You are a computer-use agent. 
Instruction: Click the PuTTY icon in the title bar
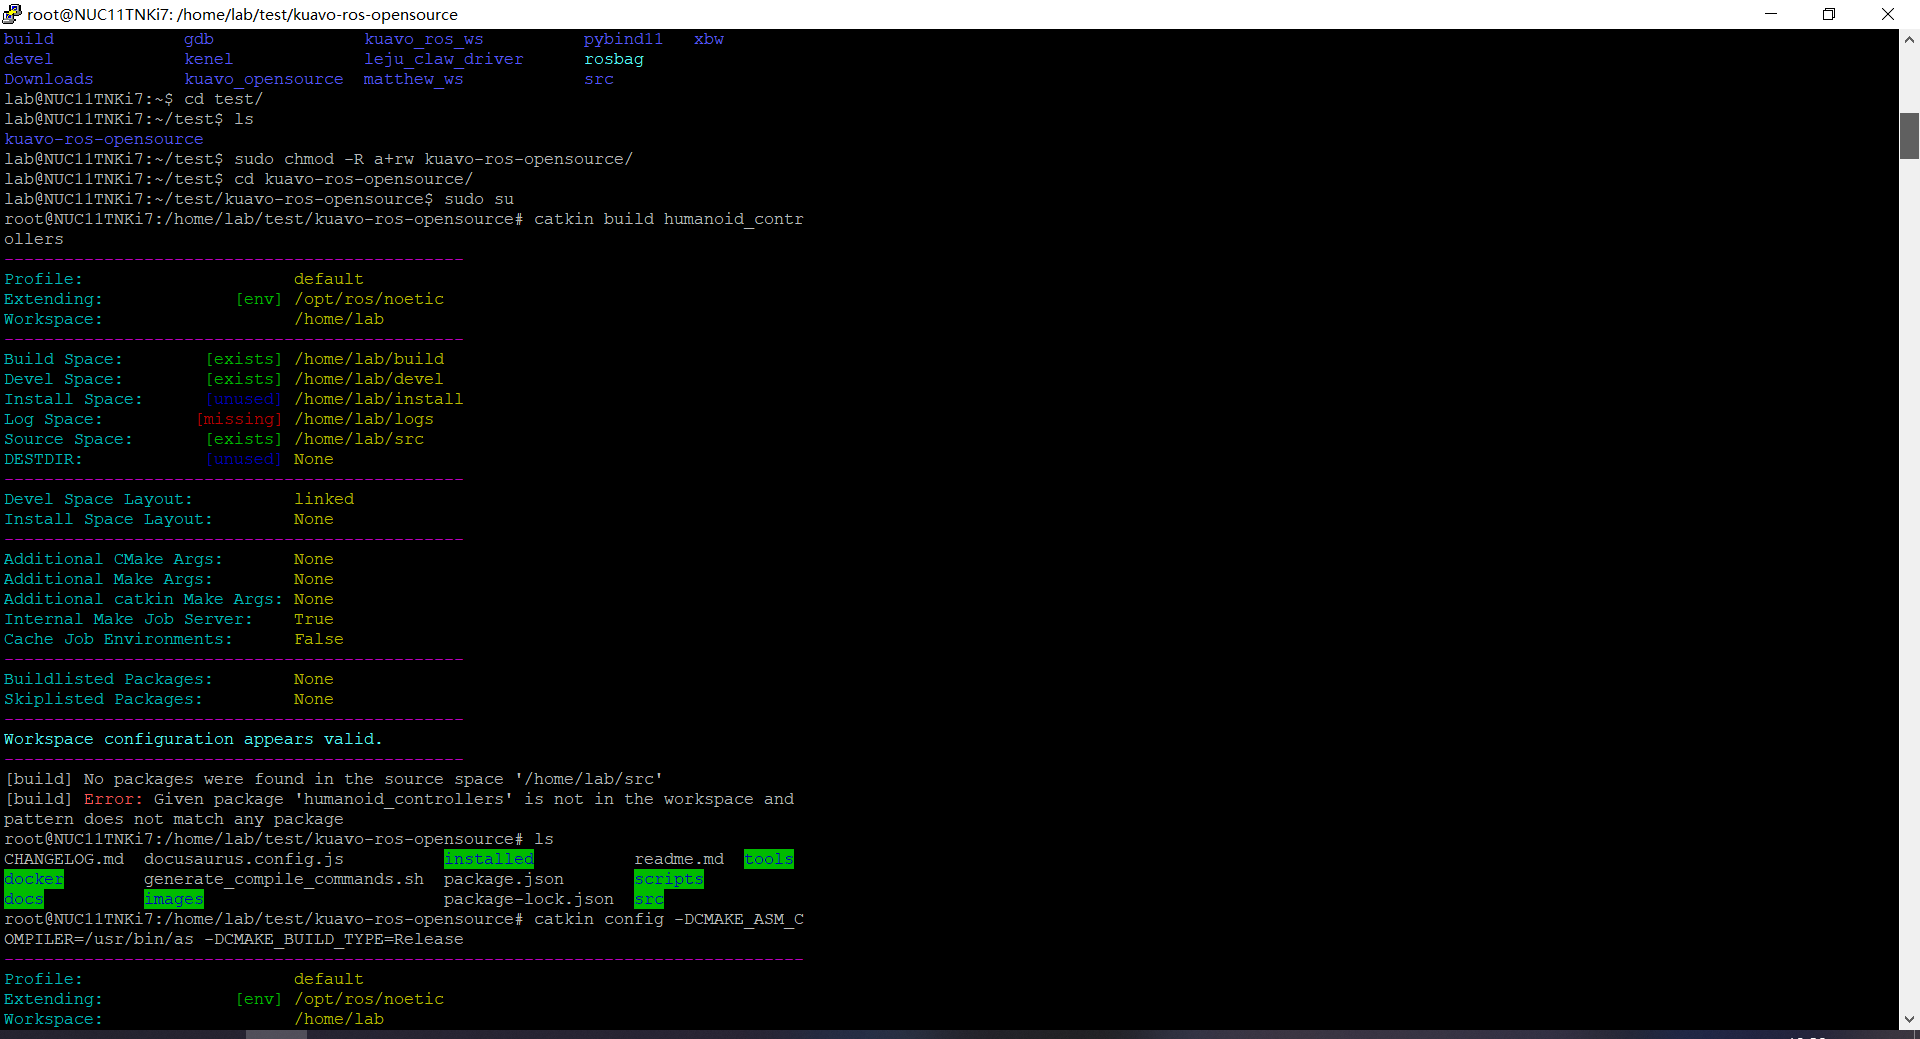coord(12,14)
